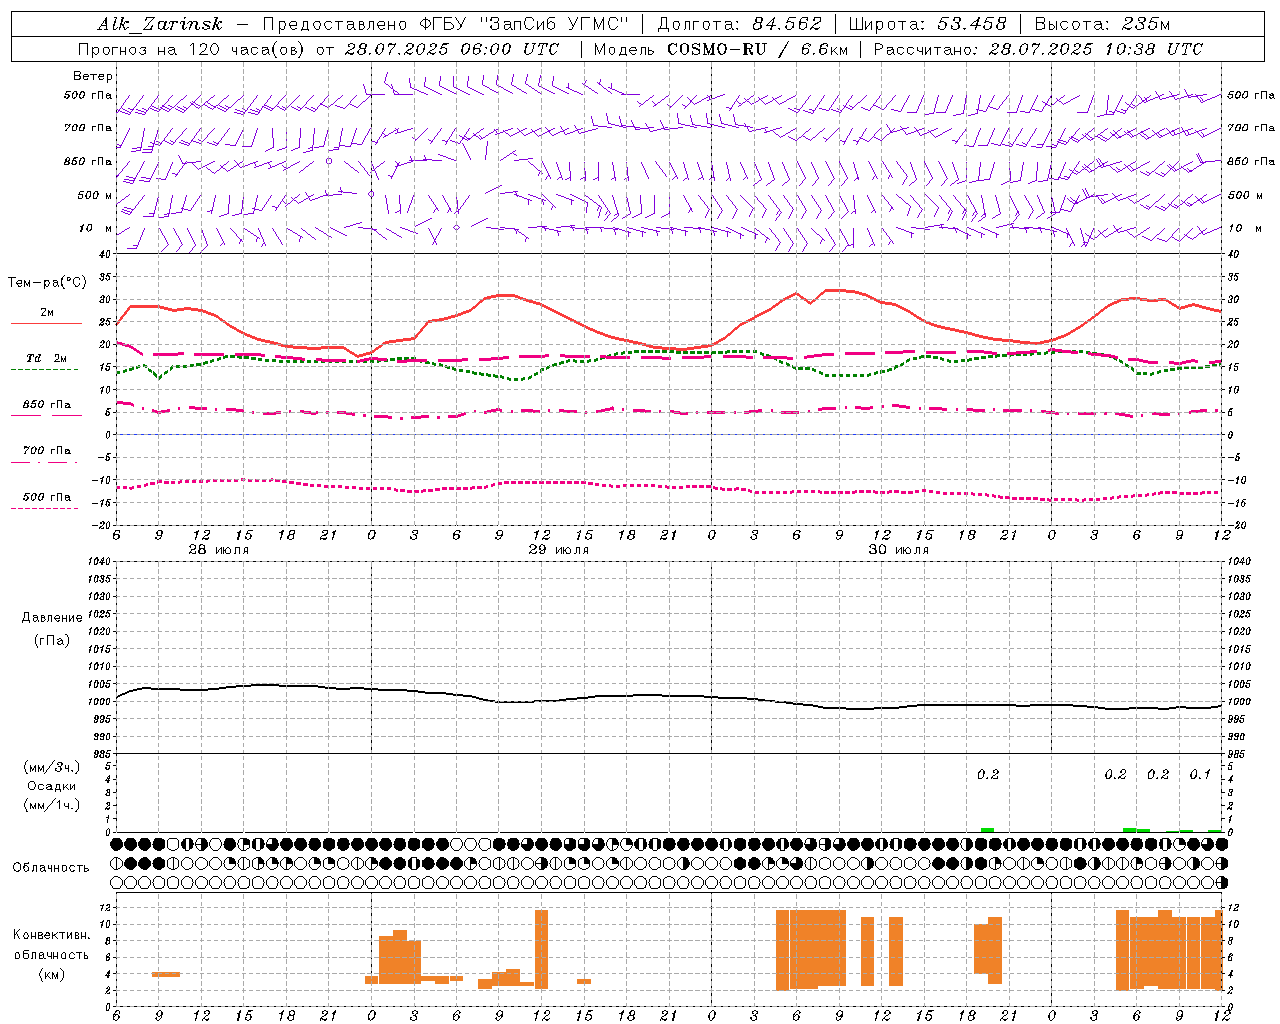The image size is (1280, 1024).
Task: Click the 'Td 2м' dew point legend
Action: 47,358
